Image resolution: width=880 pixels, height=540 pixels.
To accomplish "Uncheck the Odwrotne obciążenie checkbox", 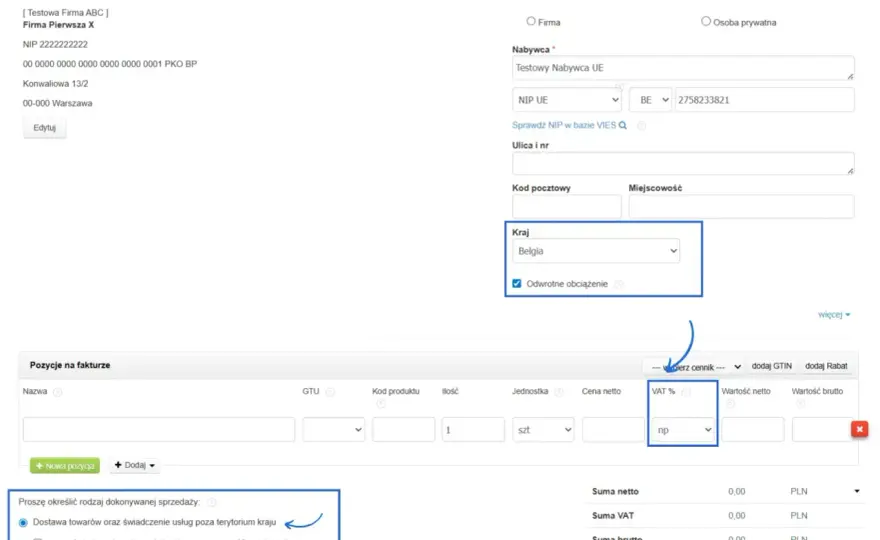I will tap(516, 283).
